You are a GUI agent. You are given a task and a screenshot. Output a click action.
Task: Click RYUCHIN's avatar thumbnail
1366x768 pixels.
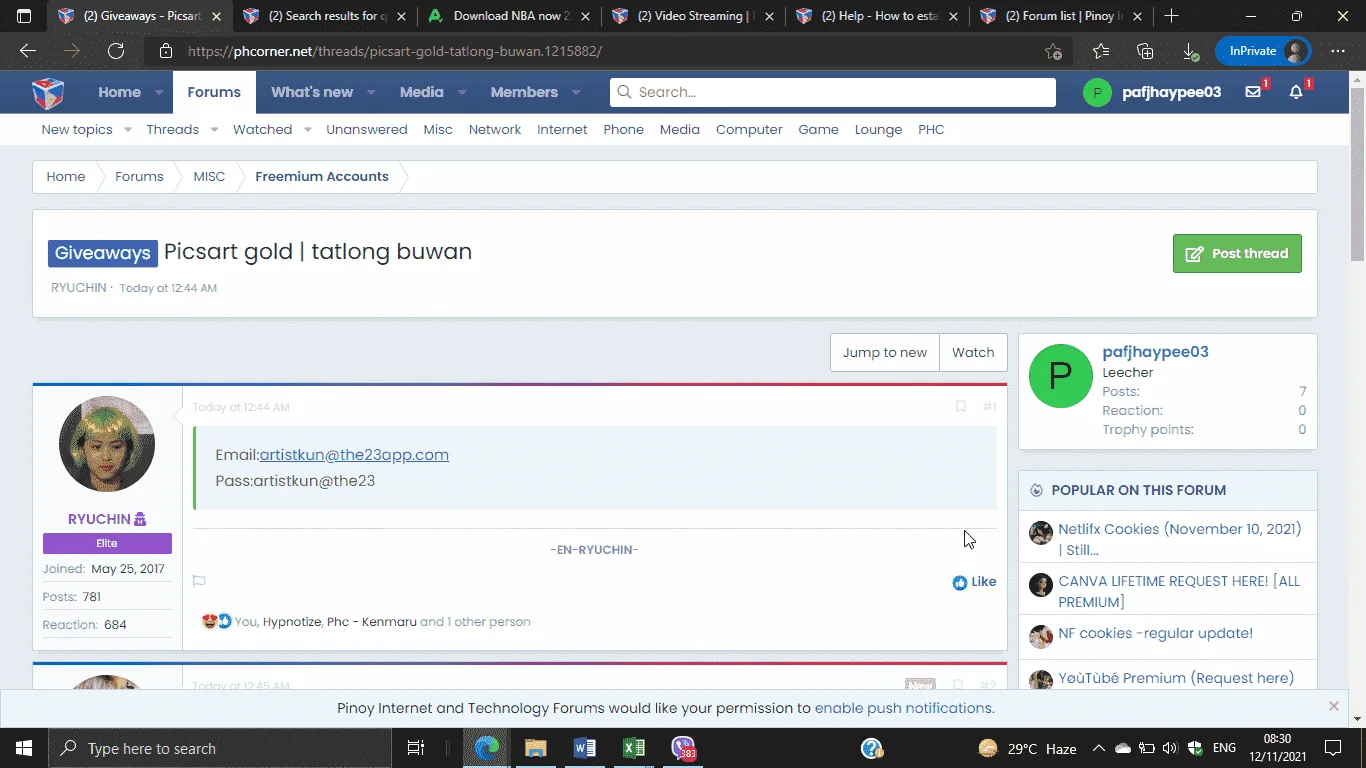tap(107, 444)
